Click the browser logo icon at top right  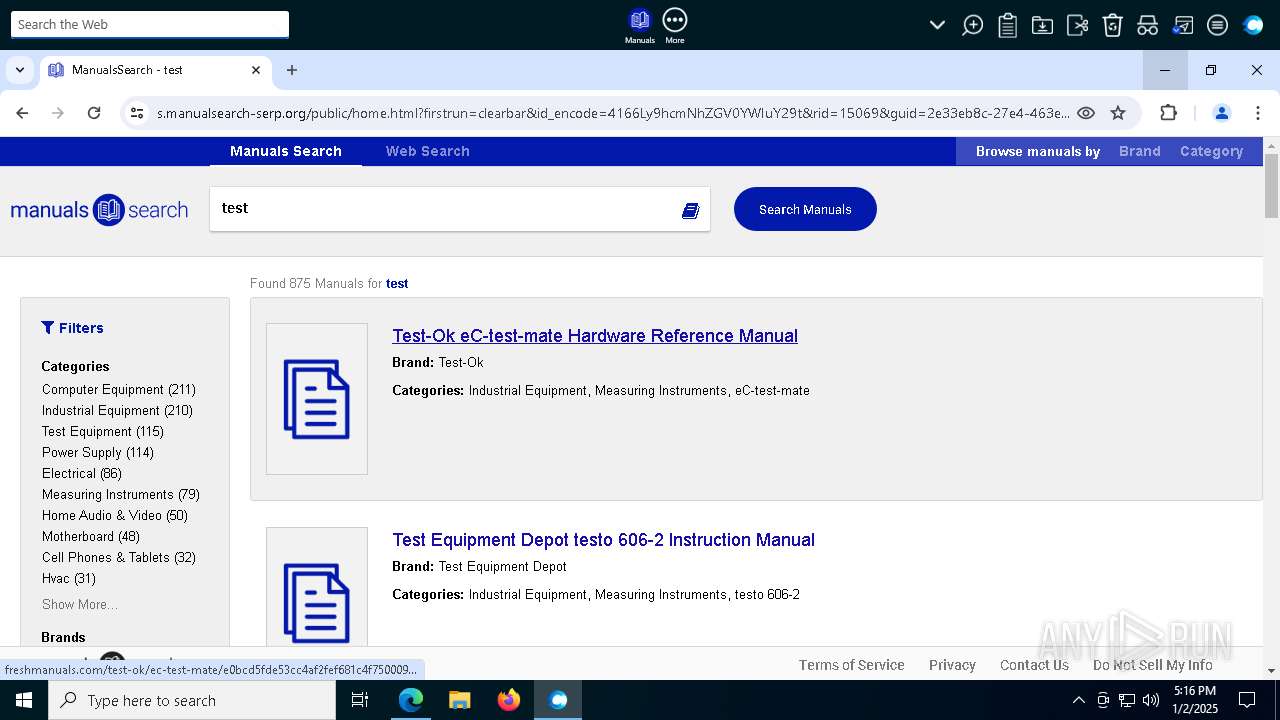click(x=1253, y=26)
